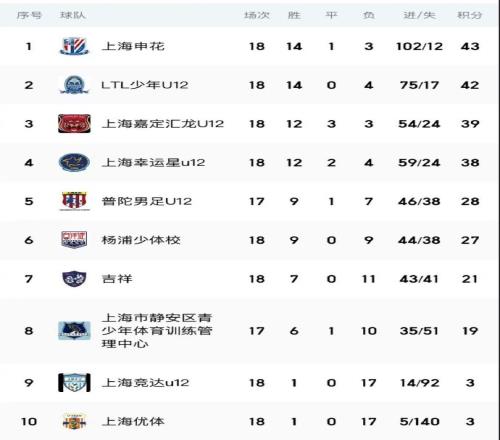Open the 上海申花 team name link
The height and width of the screenshot is (440, 500).
(x=133, y=46)
